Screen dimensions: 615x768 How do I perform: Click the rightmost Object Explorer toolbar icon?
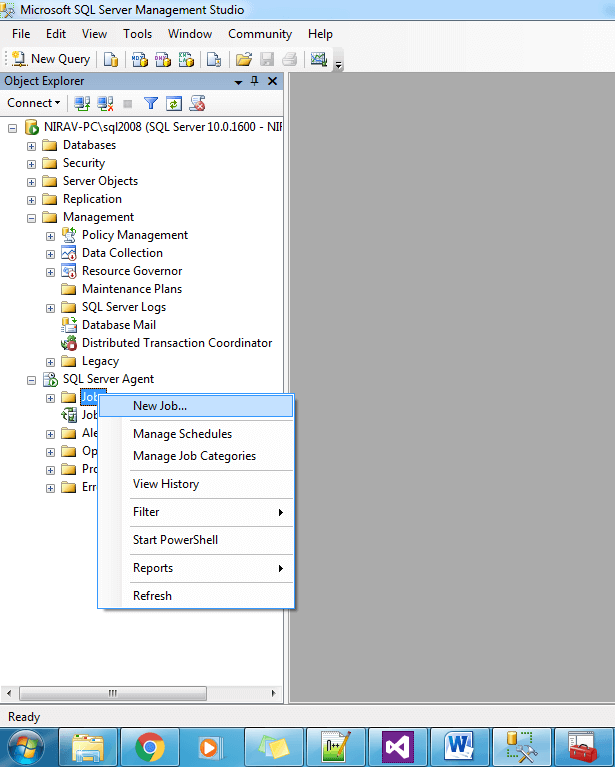pyautogui.click(x=197, y=103)
